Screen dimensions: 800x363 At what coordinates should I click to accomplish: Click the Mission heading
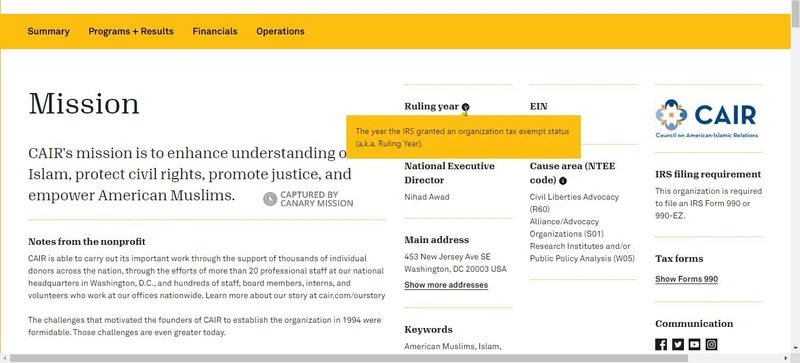[x=84, y=104]
